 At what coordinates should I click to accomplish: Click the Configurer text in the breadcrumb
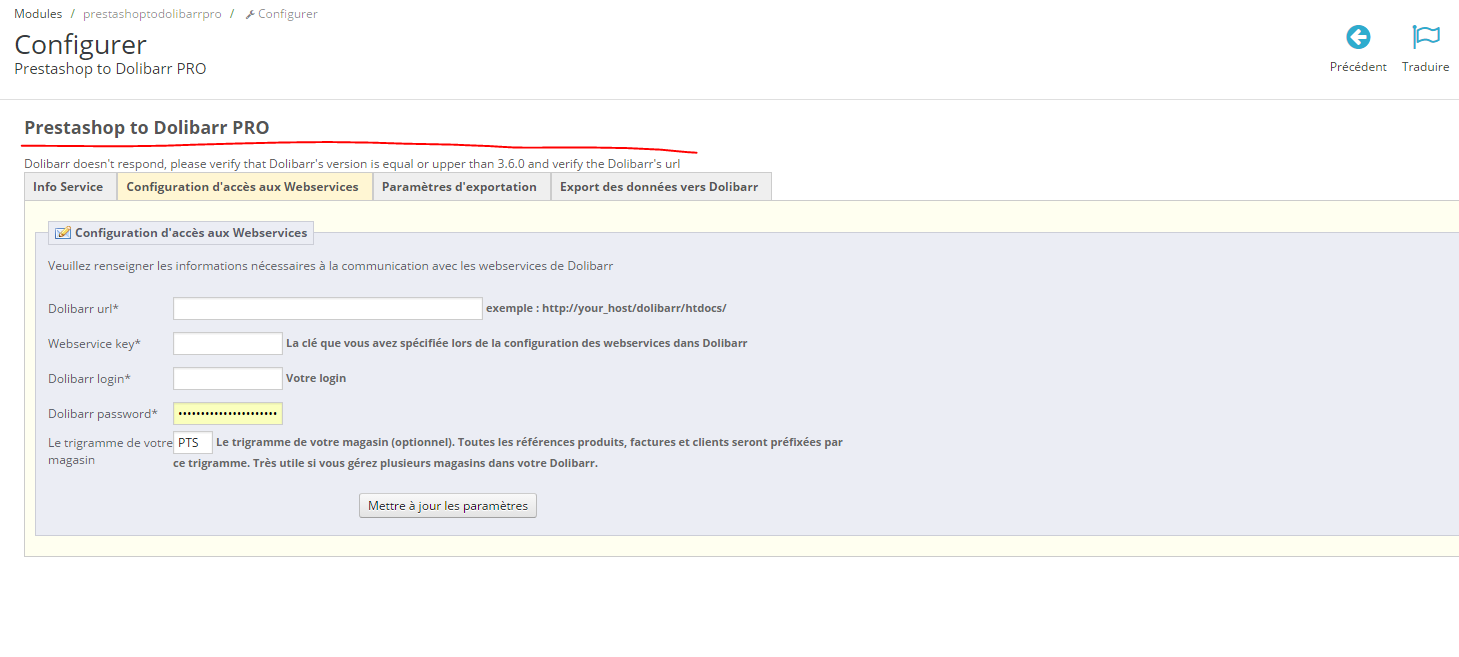(288, 14)
